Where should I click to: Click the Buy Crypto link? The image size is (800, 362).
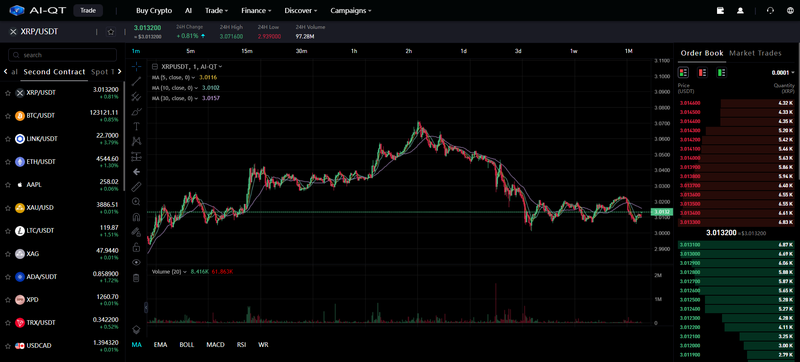[154, 10]
